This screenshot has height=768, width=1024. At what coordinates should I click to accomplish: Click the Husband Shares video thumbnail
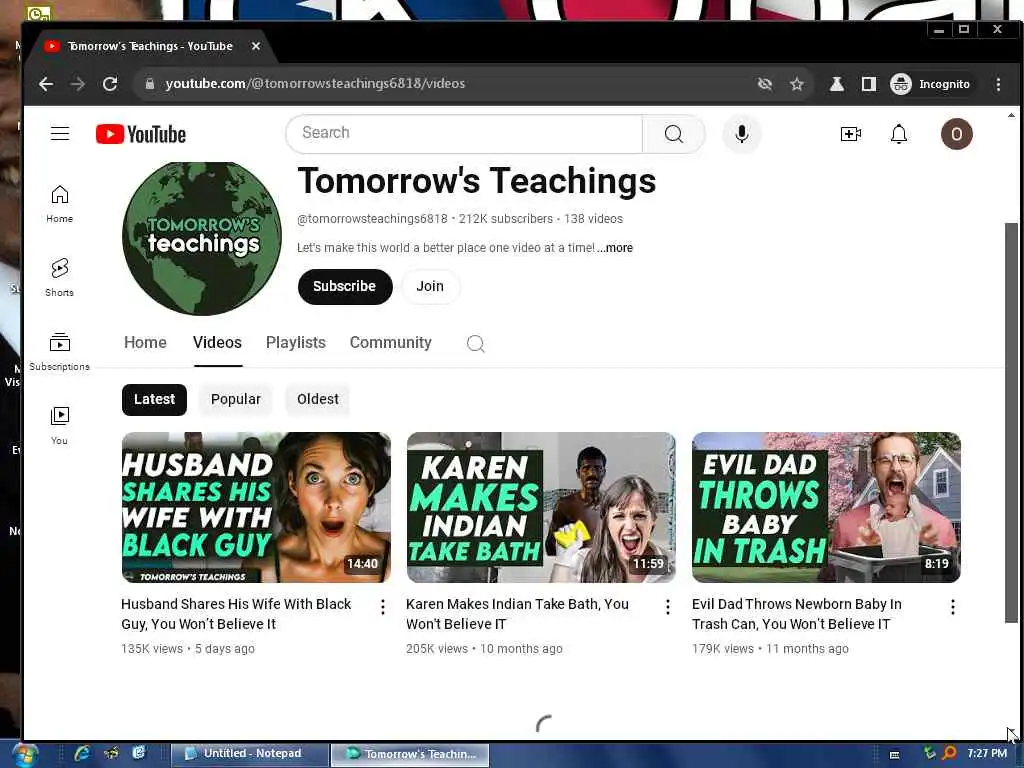256,507
